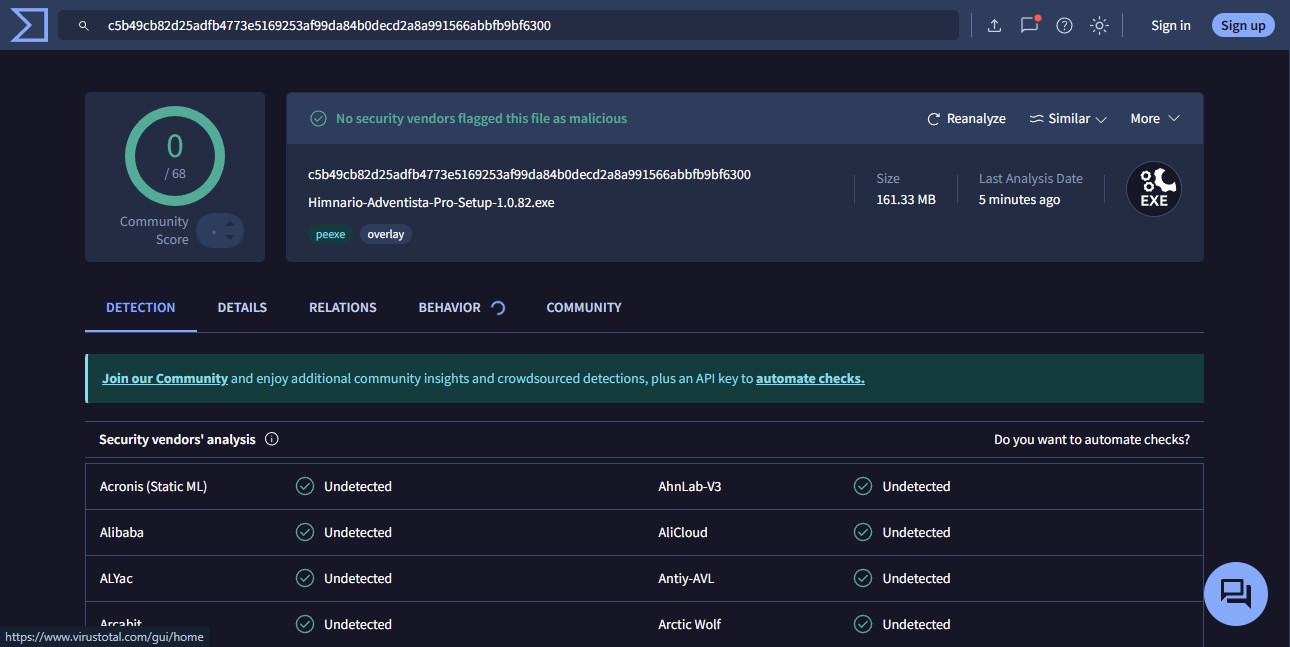1290x647 pixels.
Task: Open the Relations tab
Action: click(x=342, y=308)
